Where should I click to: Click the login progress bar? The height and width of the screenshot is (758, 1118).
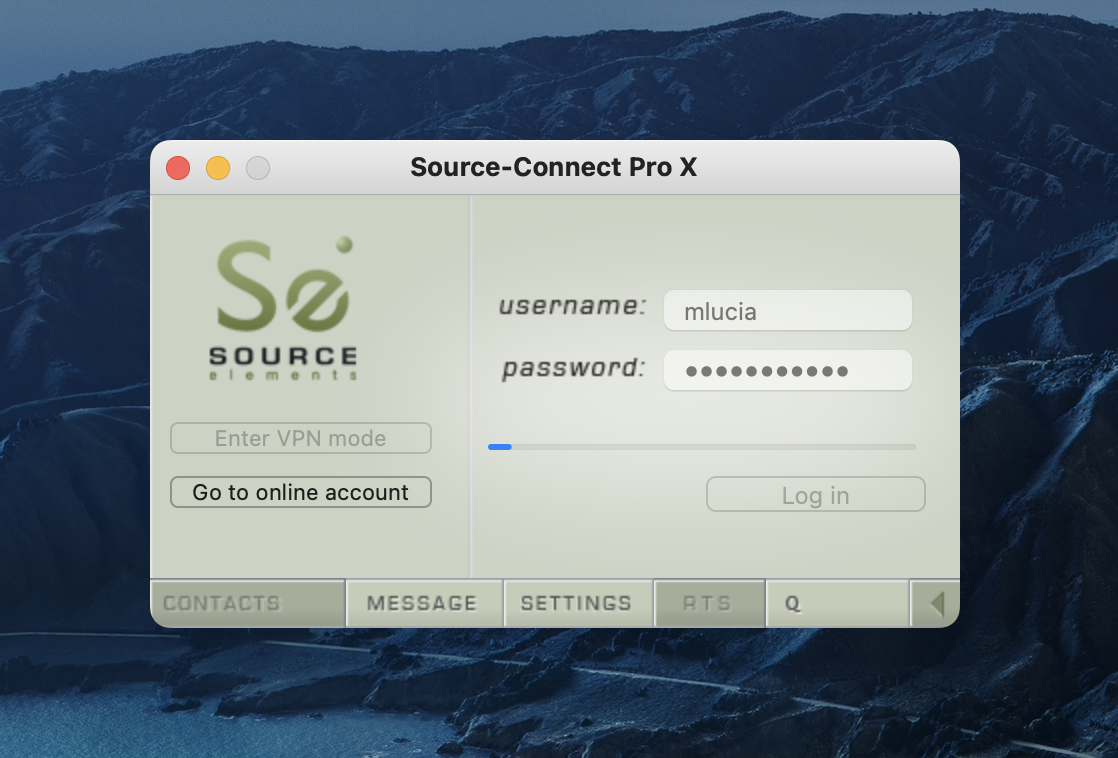701,447
